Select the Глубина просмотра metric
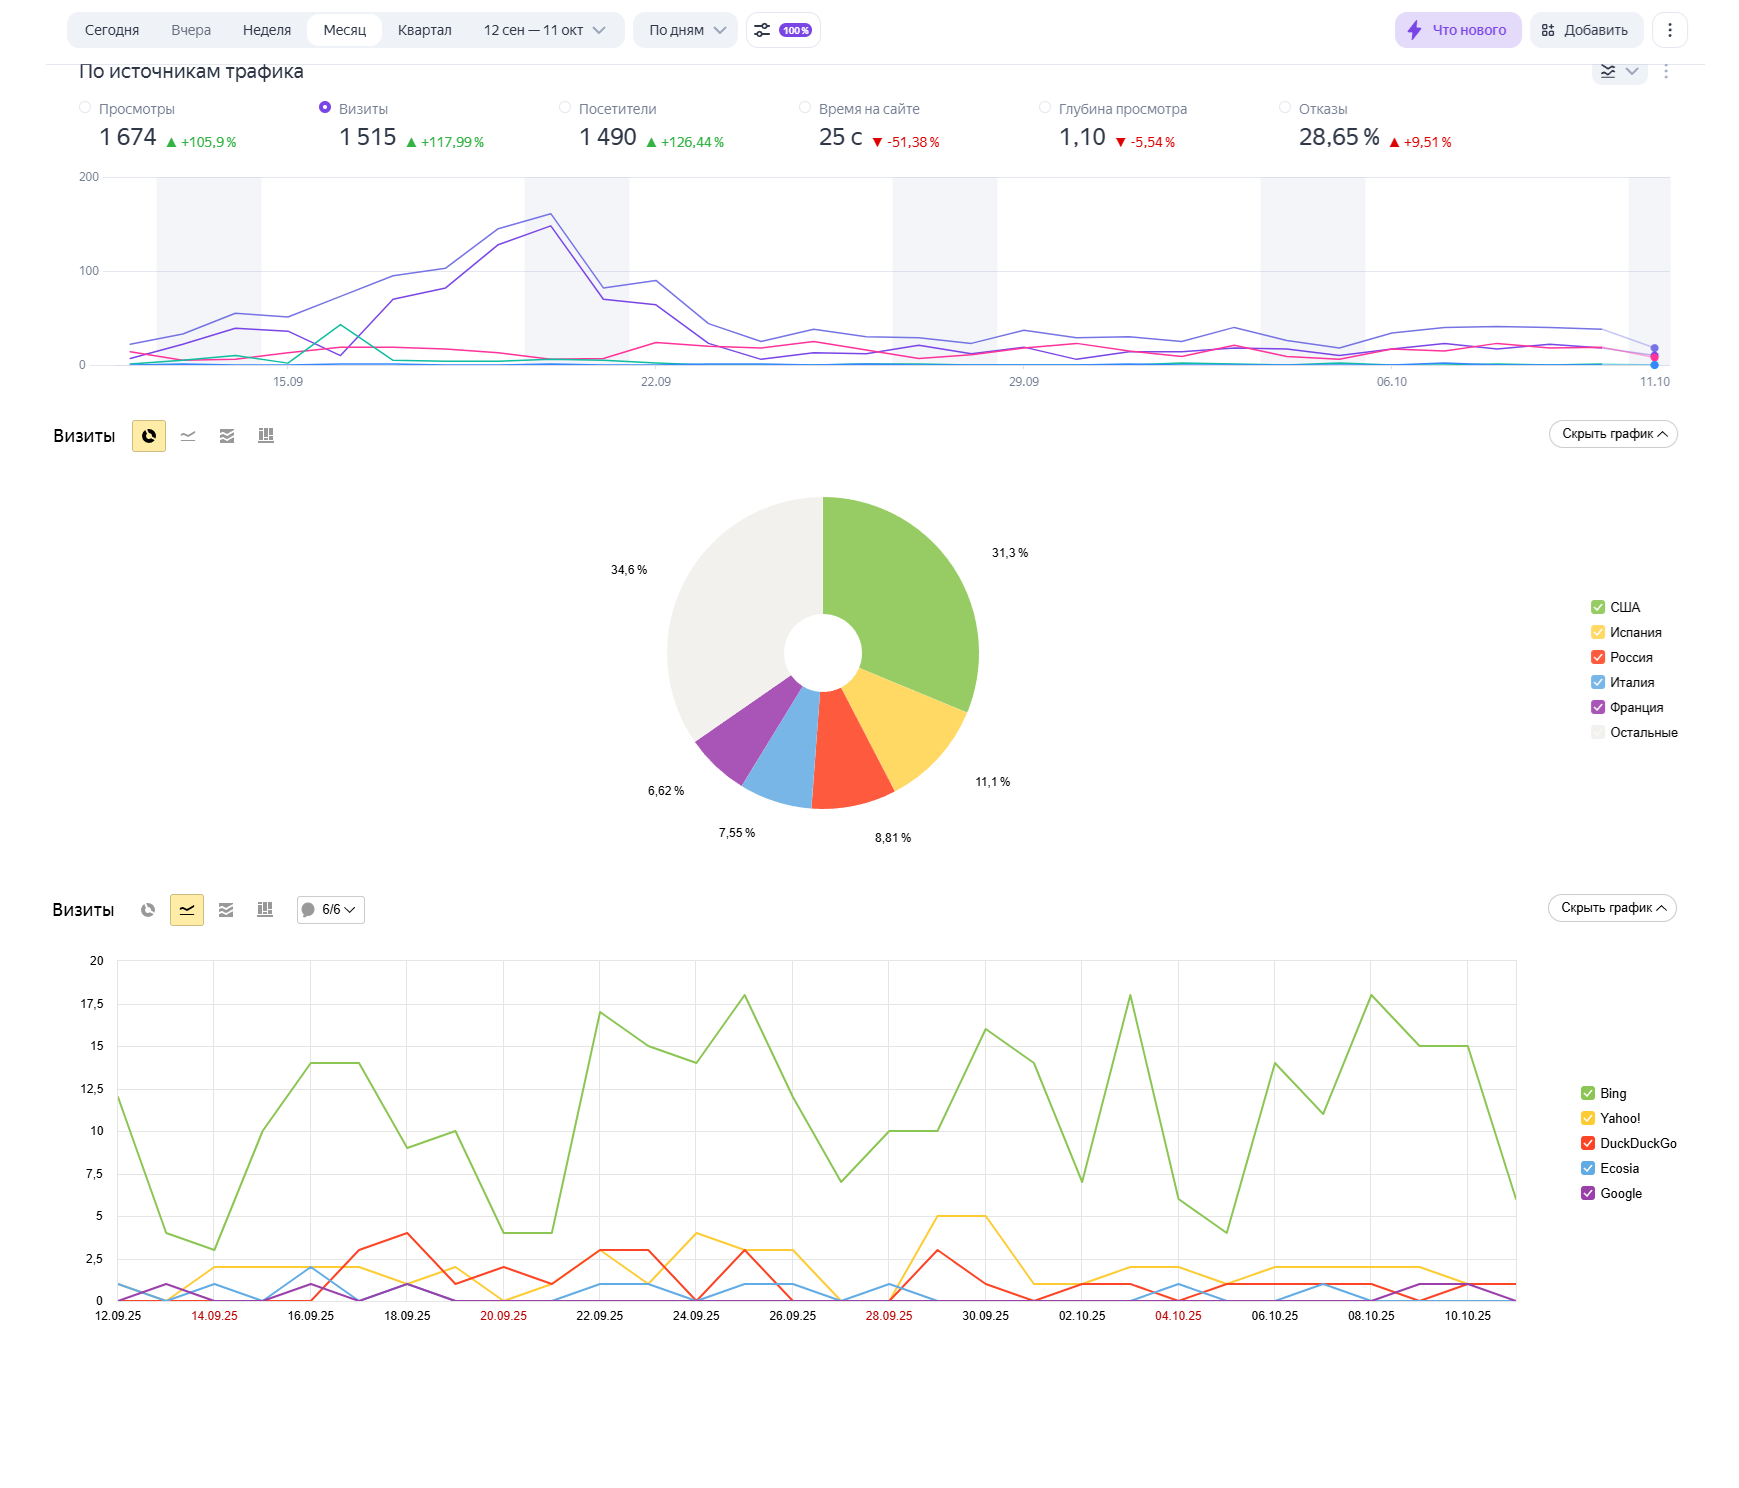Image resolution: width=1739 pixels, height=1488 pixels. [1045, 108]
